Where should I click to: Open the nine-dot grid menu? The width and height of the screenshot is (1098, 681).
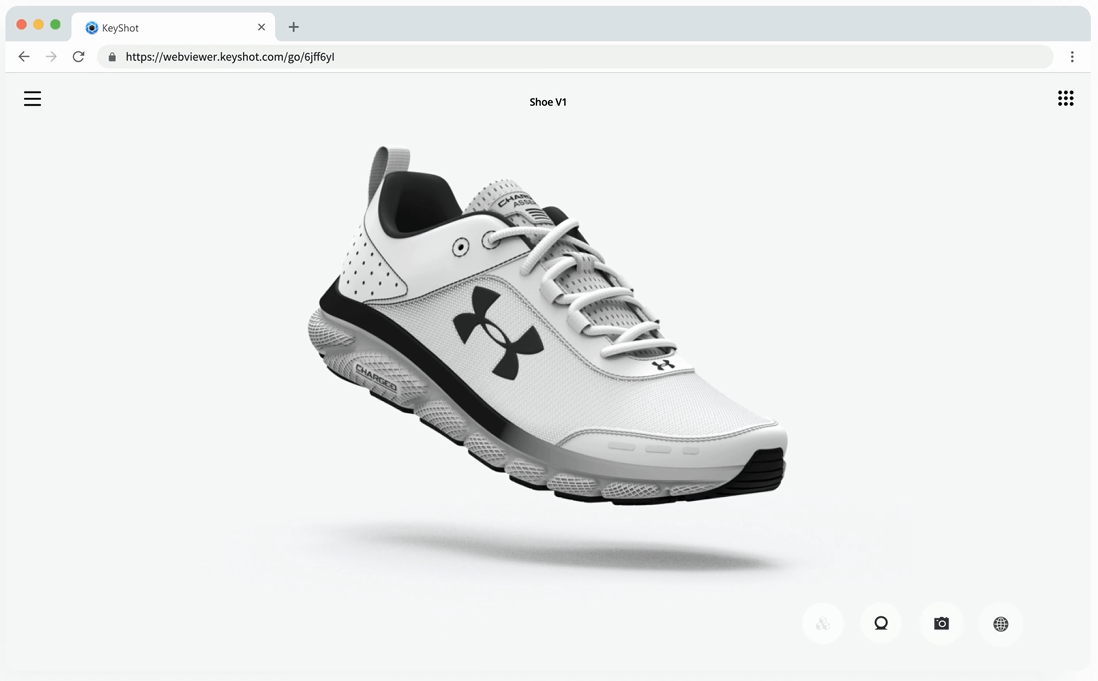pyautogui.click(x=1065, y=99)
